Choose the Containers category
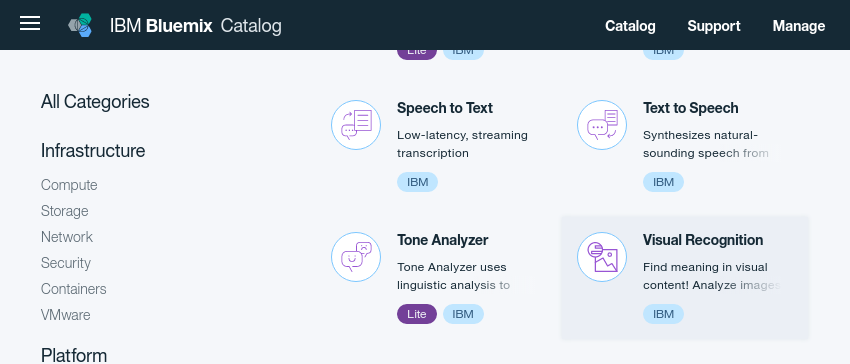 pyautogui.click(x=74, y=289)
